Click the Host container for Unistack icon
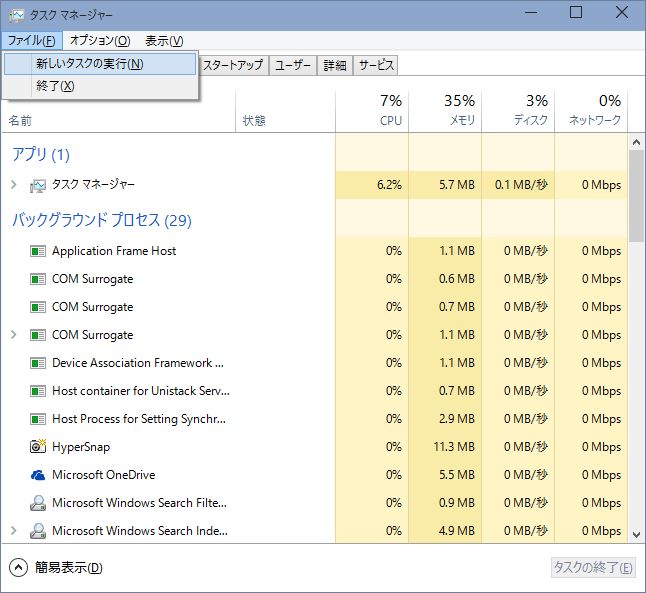Screen dimensions: 646x593 (38, 391)
